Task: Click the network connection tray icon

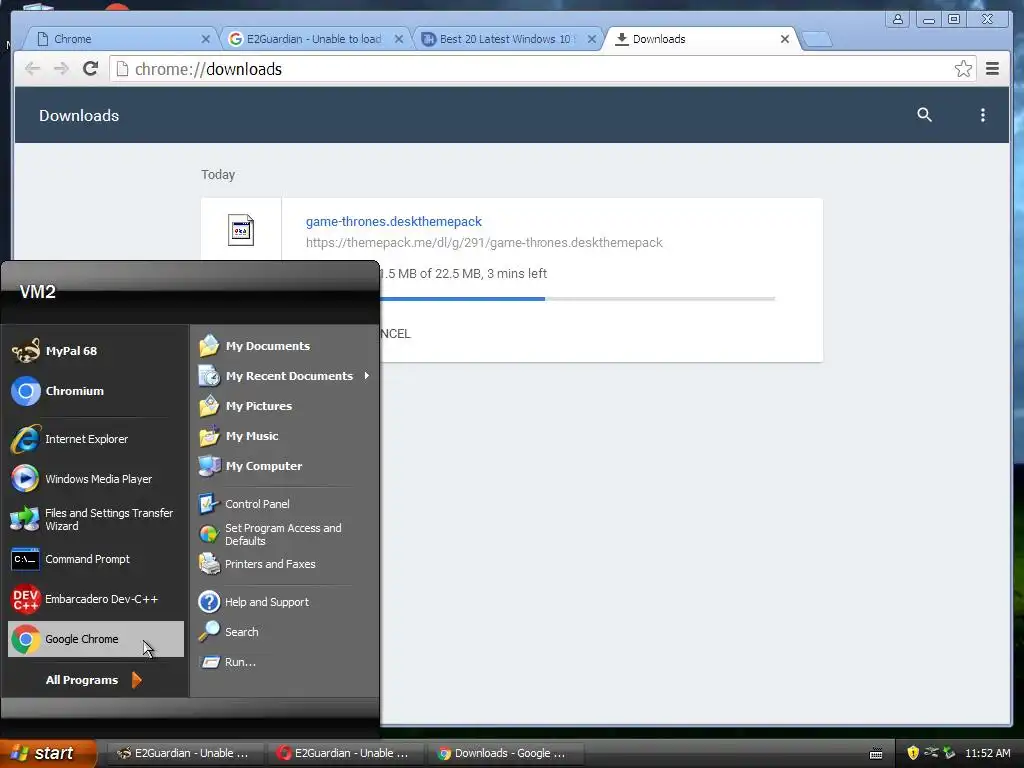Action: coord(931,753)
